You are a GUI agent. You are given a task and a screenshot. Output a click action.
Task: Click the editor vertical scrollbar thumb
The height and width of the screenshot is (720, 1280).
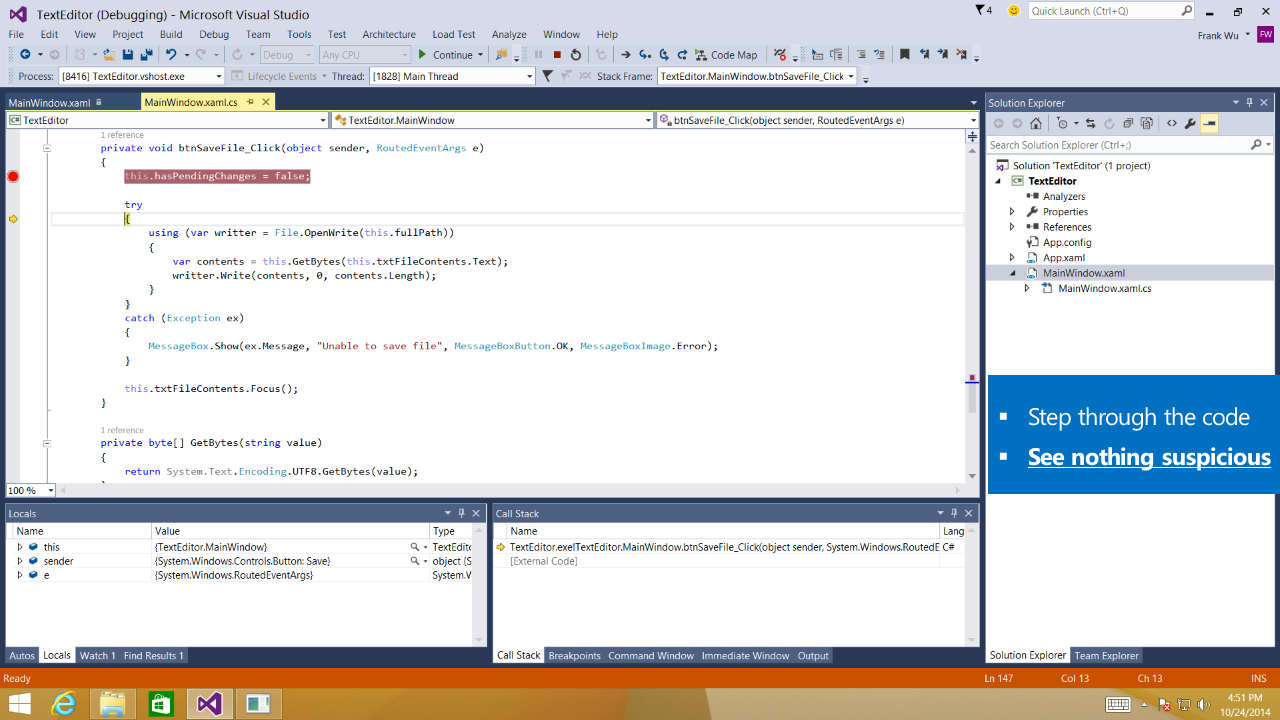pyautogui.click(x=972, y=398)
